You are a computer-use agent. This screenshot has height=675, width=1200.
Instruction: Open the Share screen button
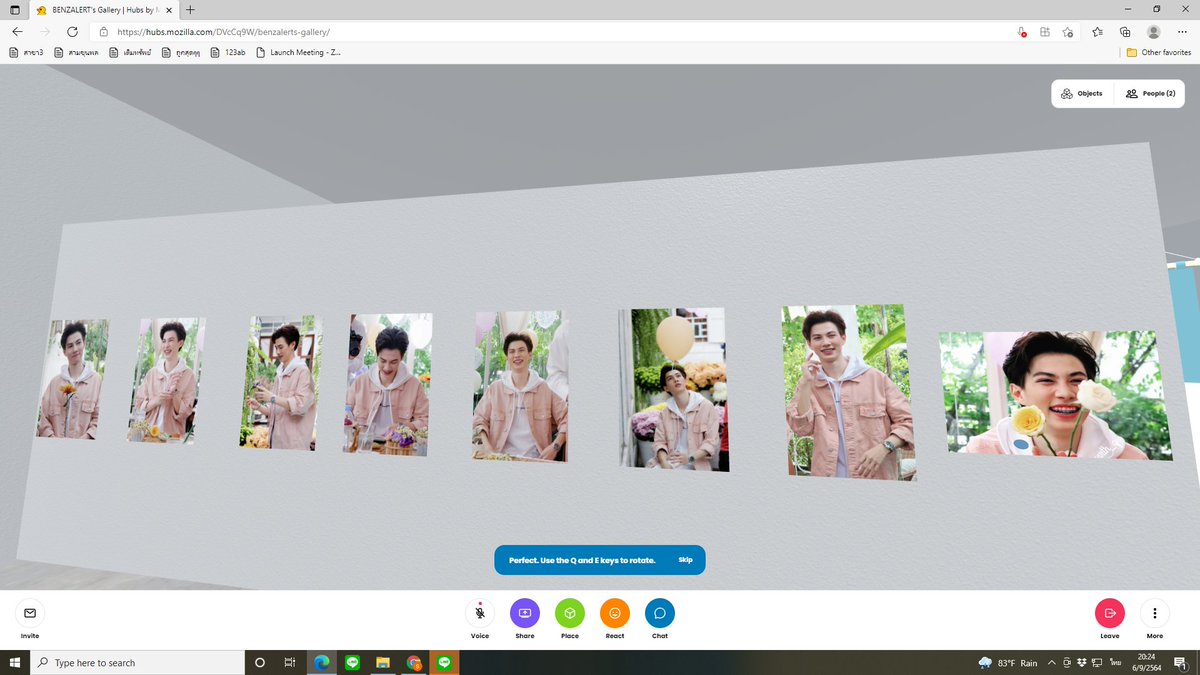point(525,613)
